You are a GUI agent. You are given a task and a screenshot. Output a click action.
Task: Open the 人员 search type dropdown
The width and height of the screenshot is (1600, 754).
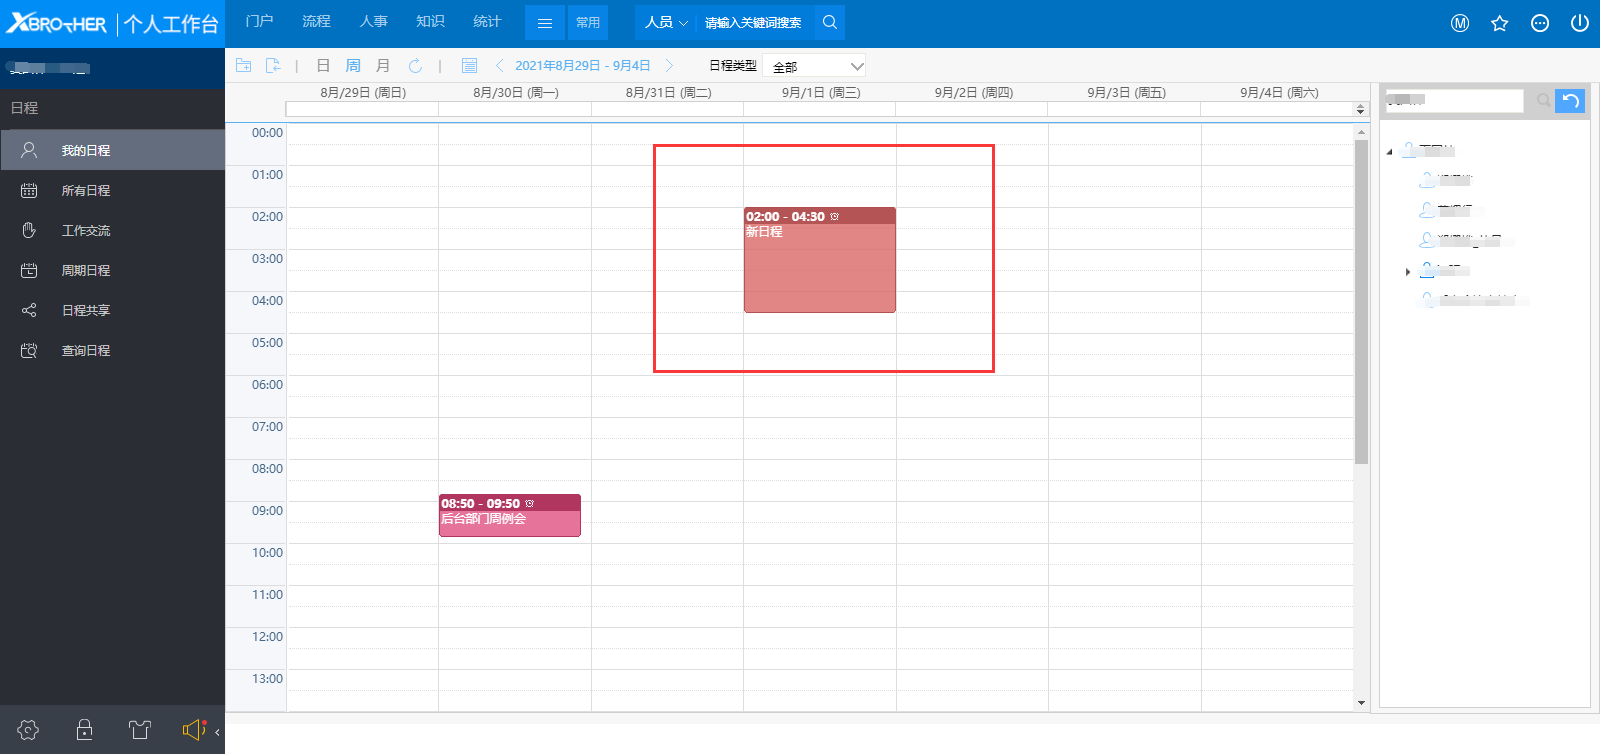point(666,22)
